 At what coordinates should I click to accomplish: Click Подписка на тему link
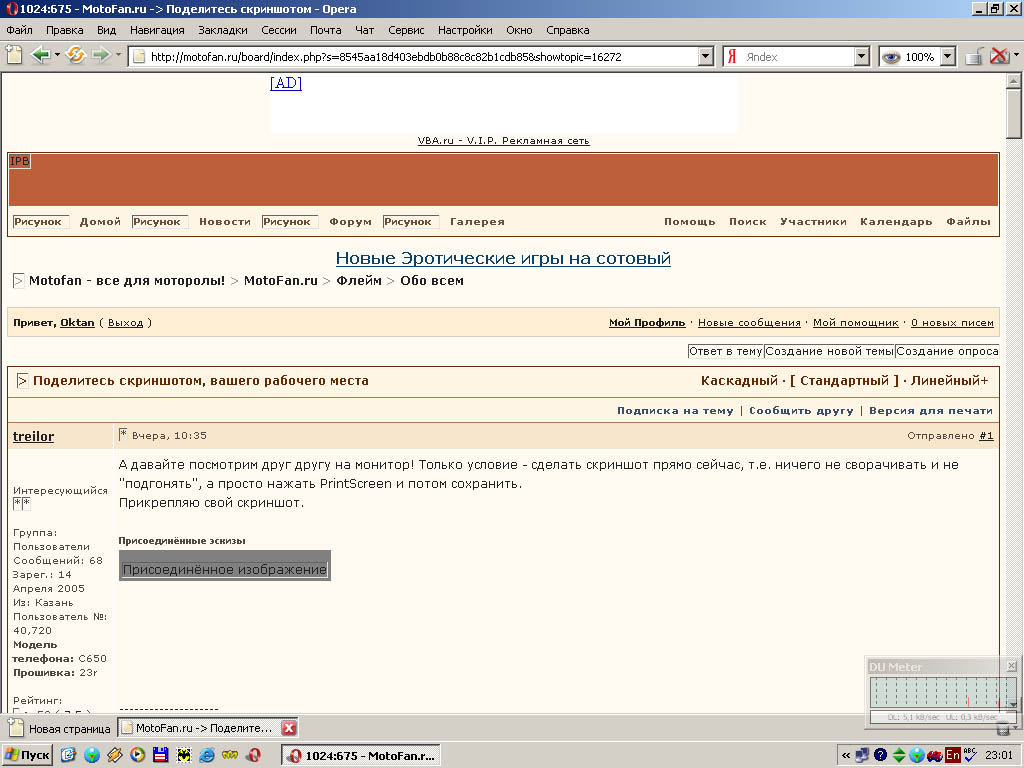pyautogui.click(x=675, y=411)
